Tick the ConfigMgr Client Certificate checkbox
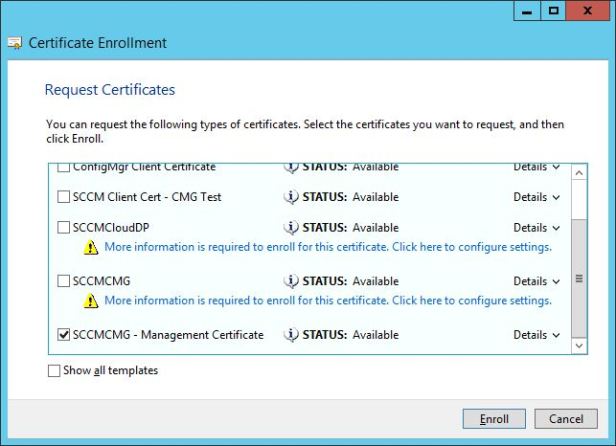This screenshot has height=446, width=616. click(63, 168)
